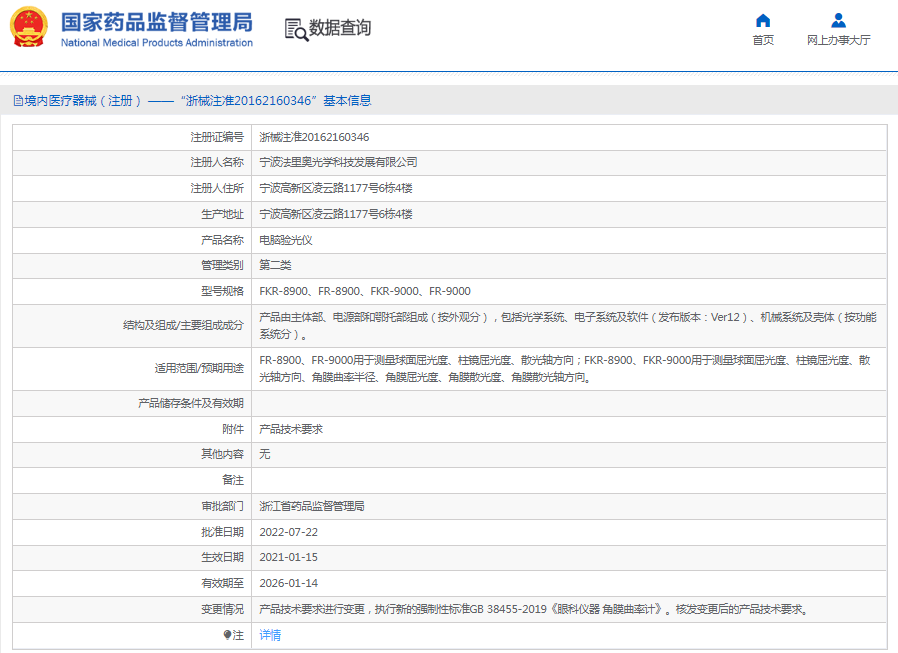Image resolution: width=898 pixels, height=653 pixels.
Task: Select the approving department 浙江省药品监督管理局
Action: 312,506
